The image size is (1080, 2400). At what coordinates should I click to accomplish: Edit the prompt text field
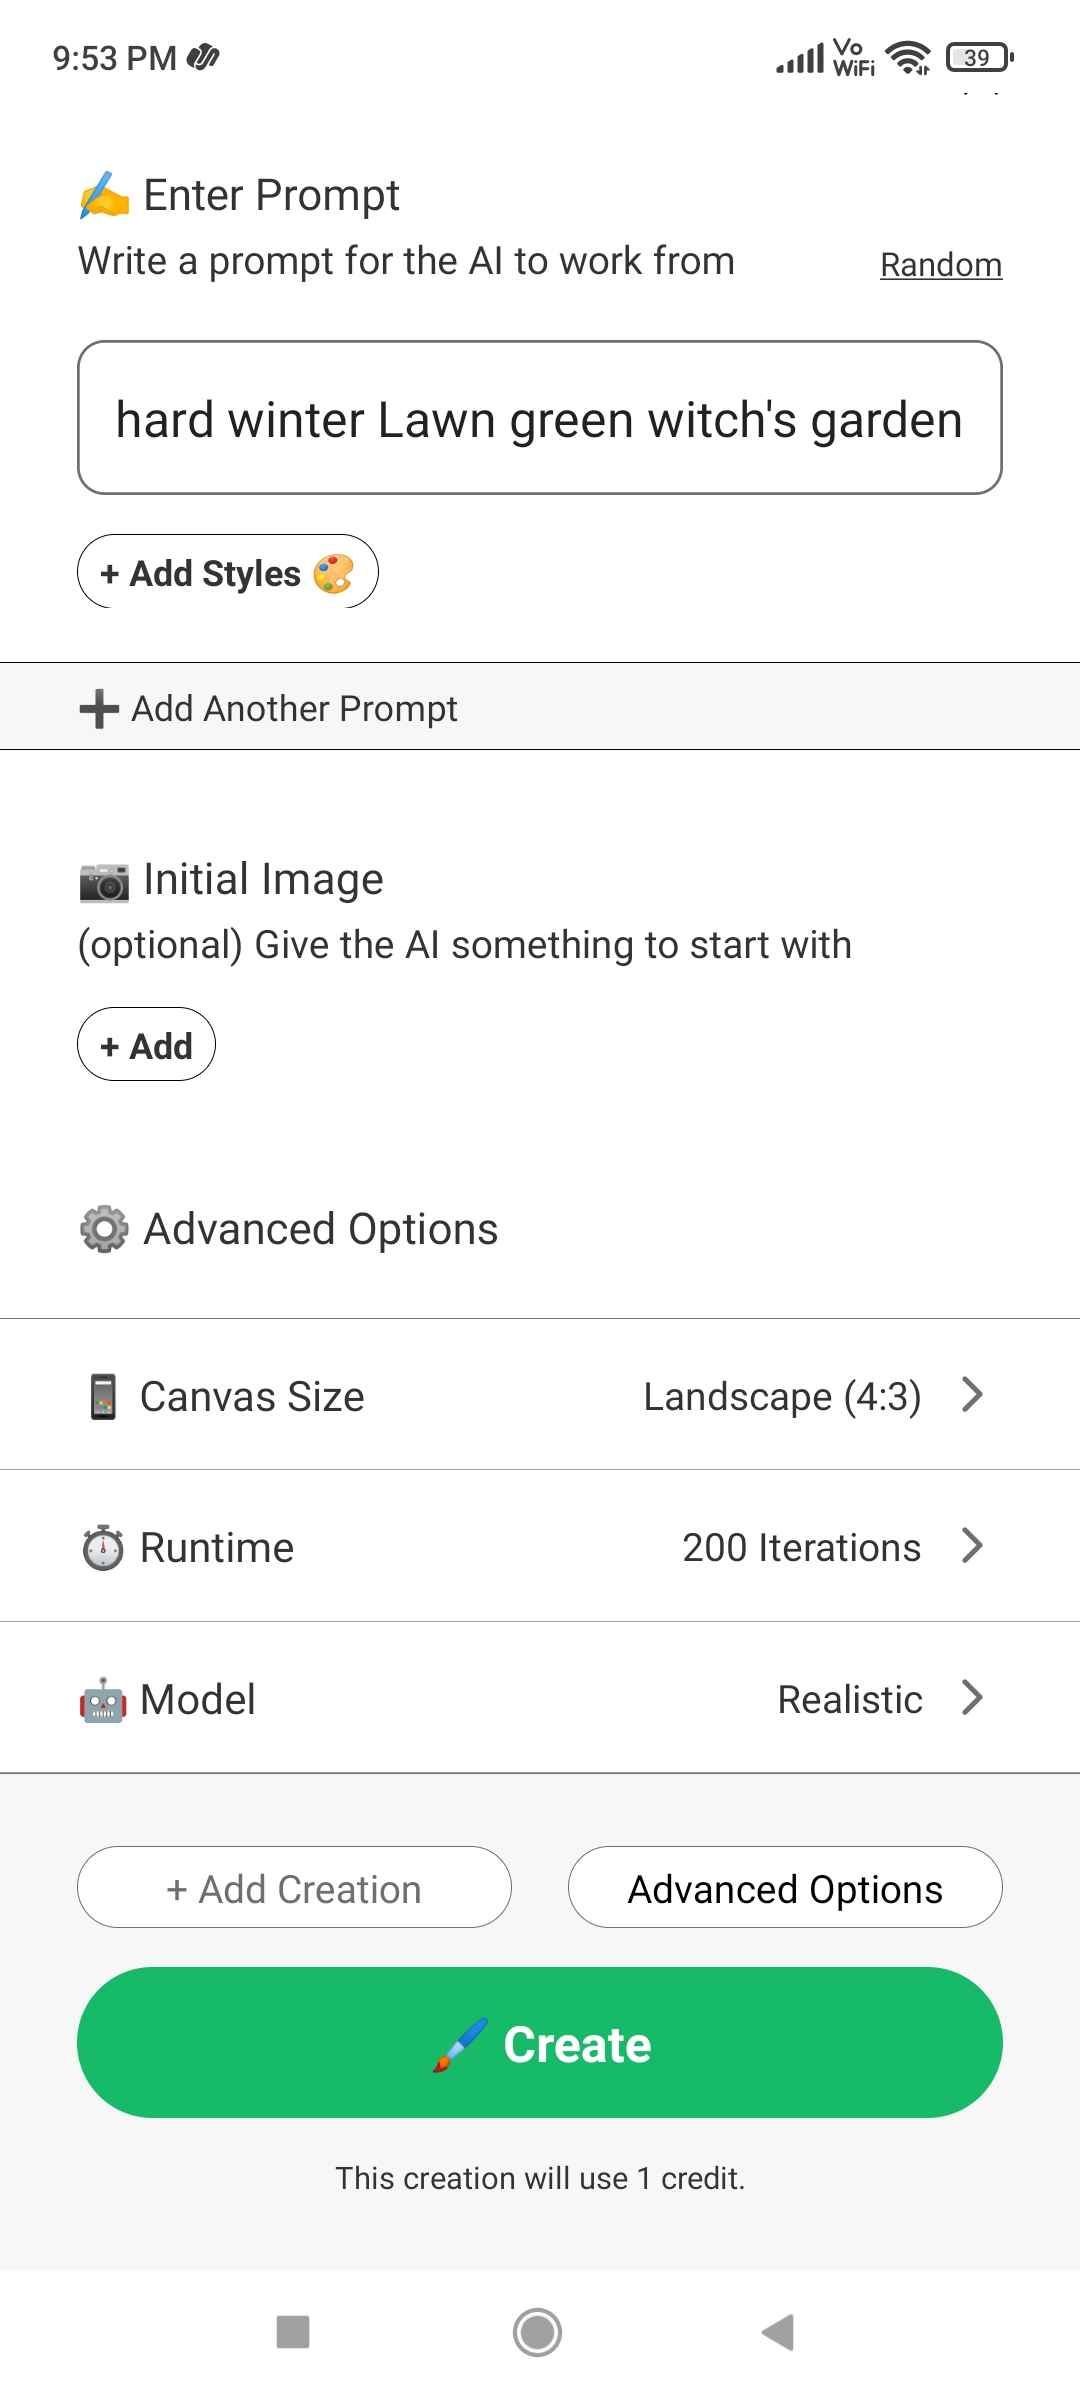(x=540, y=419)
